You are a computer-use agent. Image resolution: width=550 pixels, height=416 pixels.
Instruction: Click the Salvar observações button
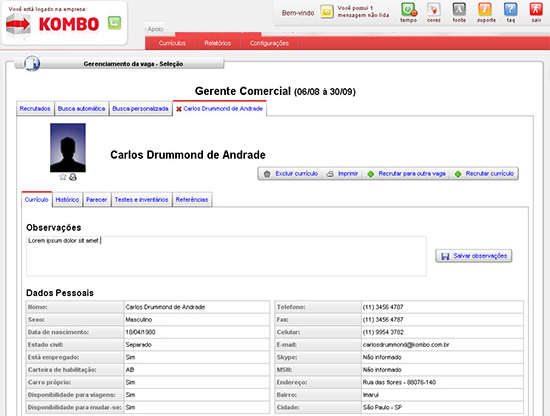point(474,256)
